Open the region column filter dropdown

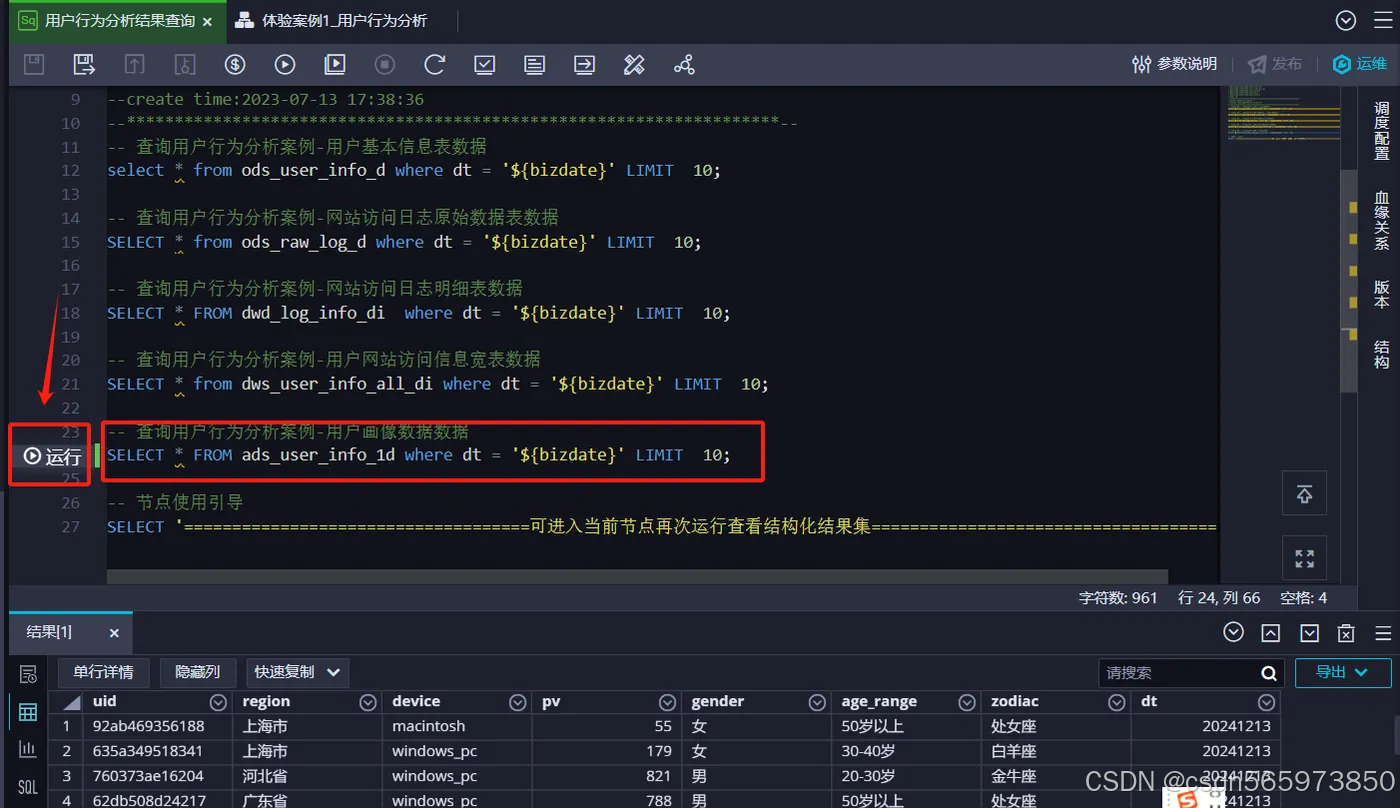(x=368, y=702)
